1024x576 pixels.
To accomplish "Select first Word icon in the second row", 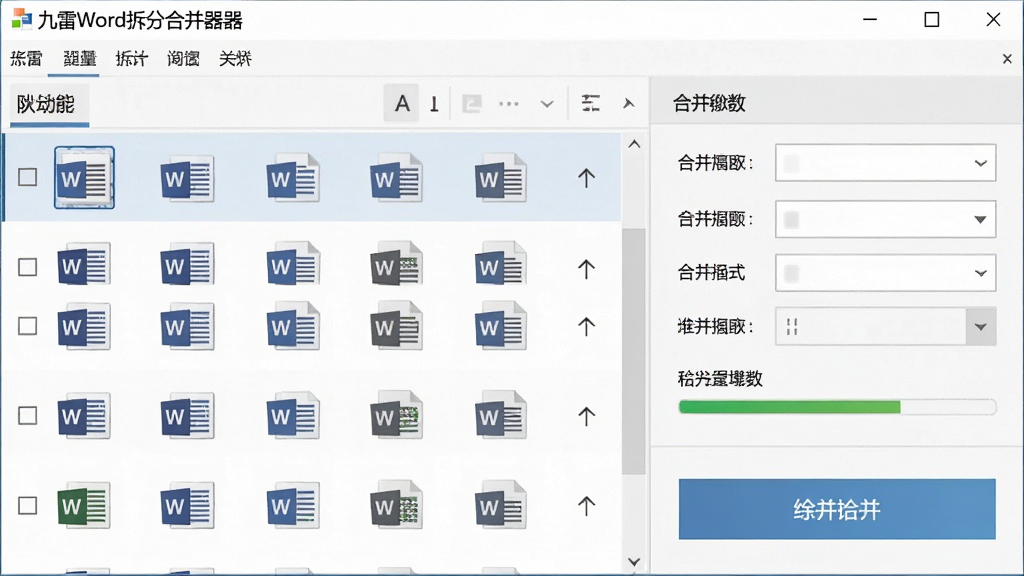I will tap(84, 264).
